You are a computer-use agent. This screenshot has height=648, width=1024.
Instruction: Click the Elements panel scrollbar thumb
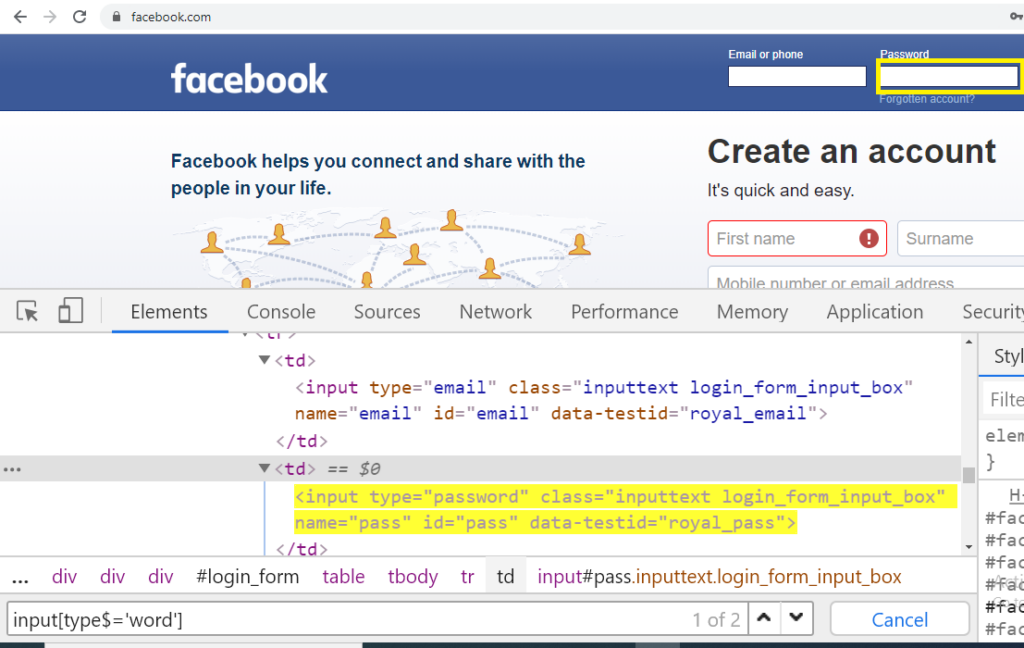[x=969, y=475]
